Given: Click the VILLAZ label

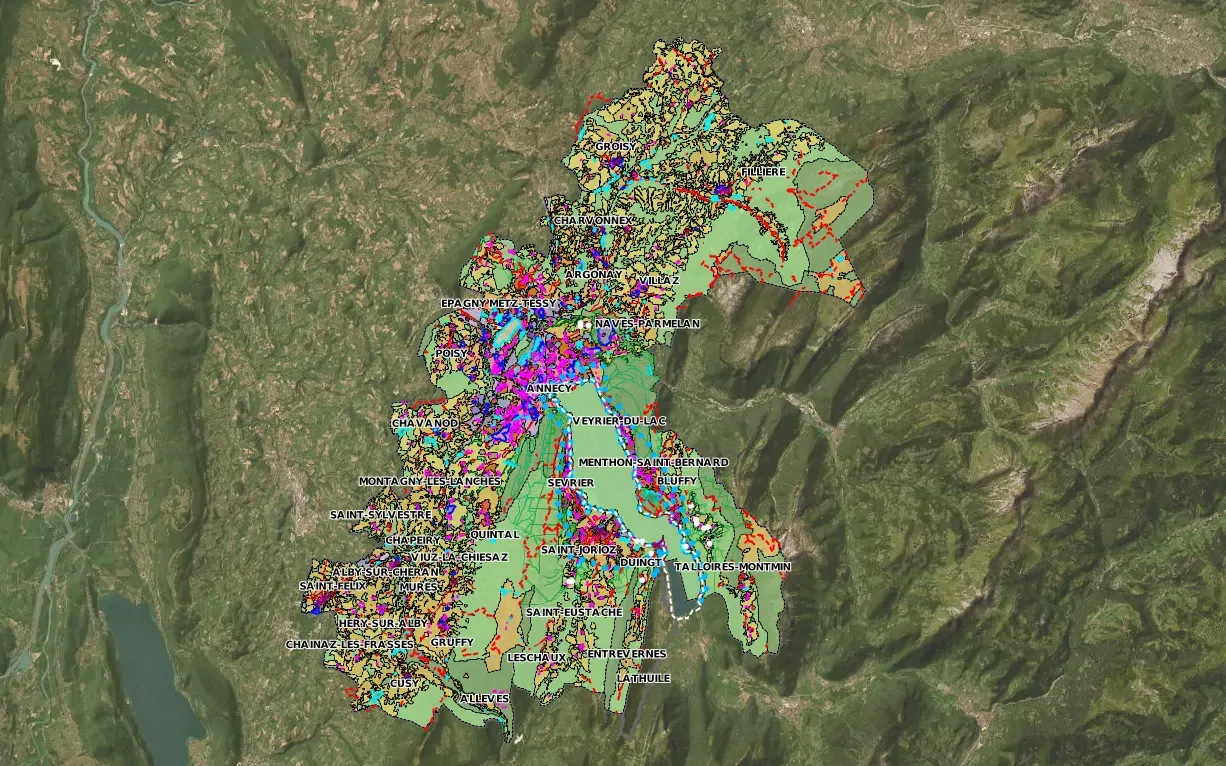Looking at the screenshot, I should tap(659, 281).
